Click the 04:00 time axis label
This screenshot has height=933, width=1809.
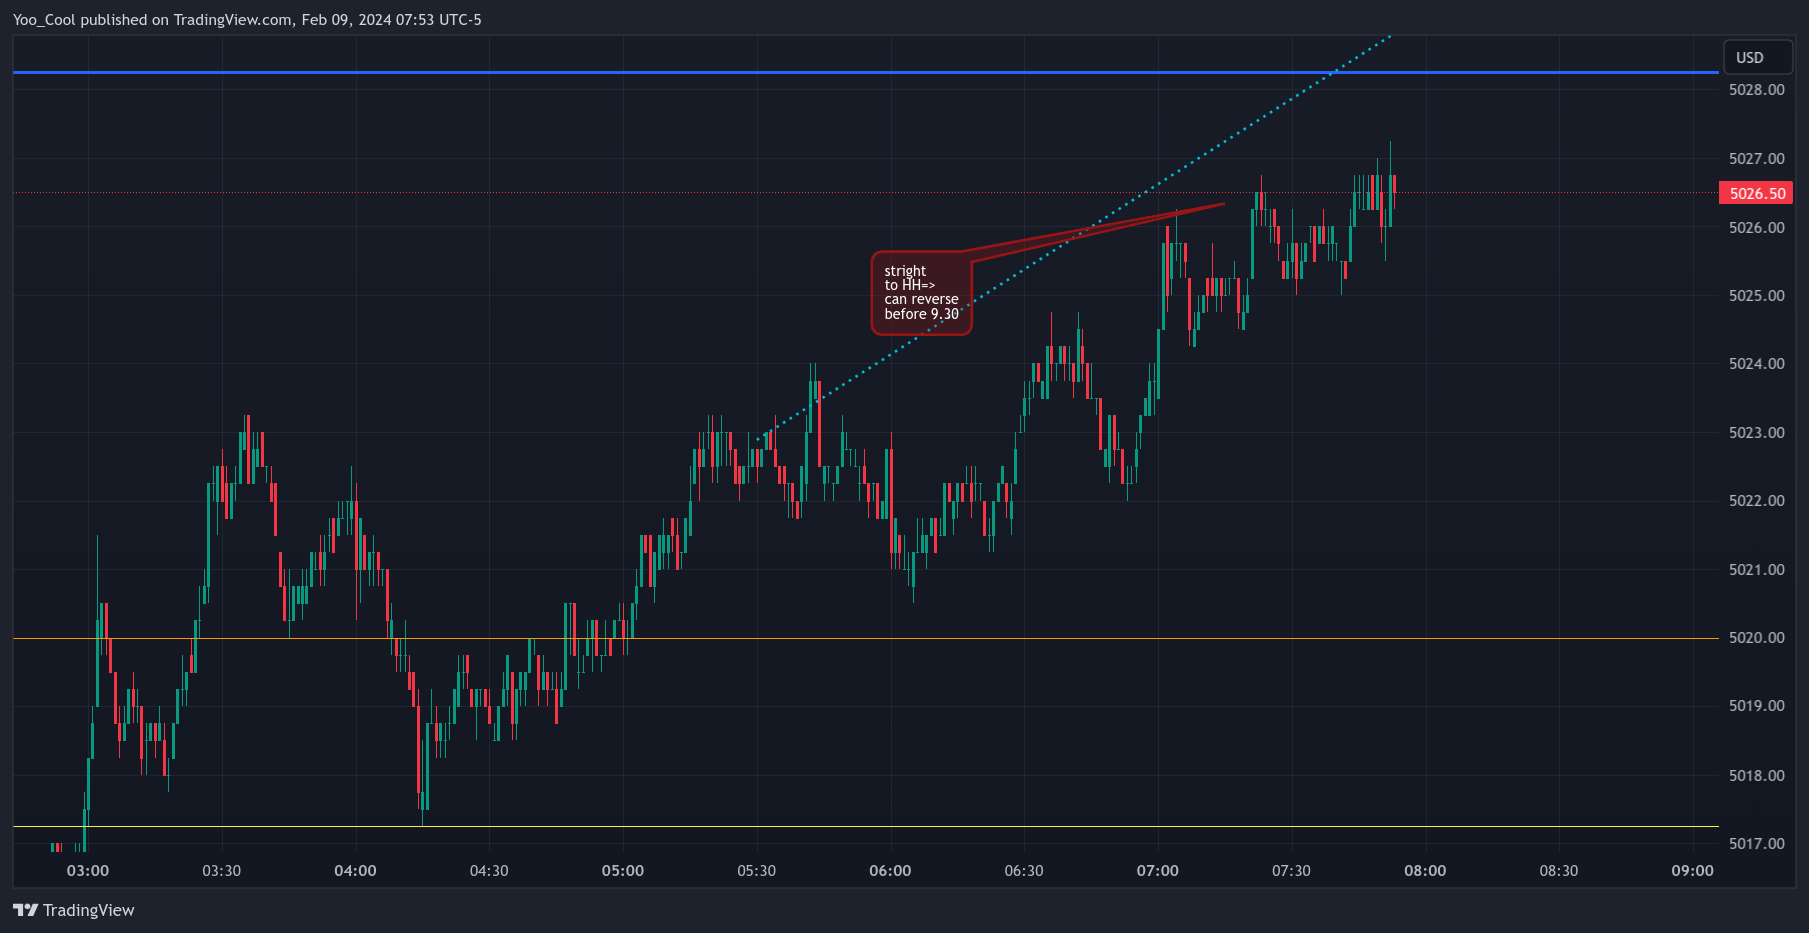tap(355, 871)
